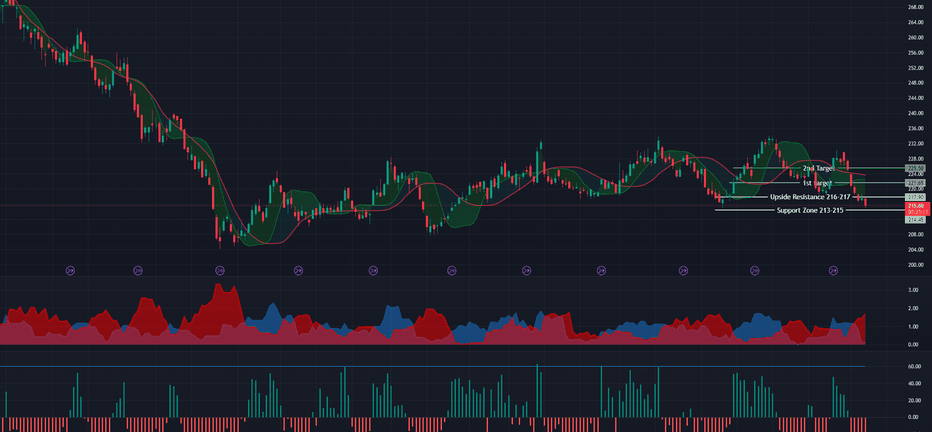This screenshot has height=432, width=932.
Task: Open the second purple event marker from left
Action: [137, 269]
